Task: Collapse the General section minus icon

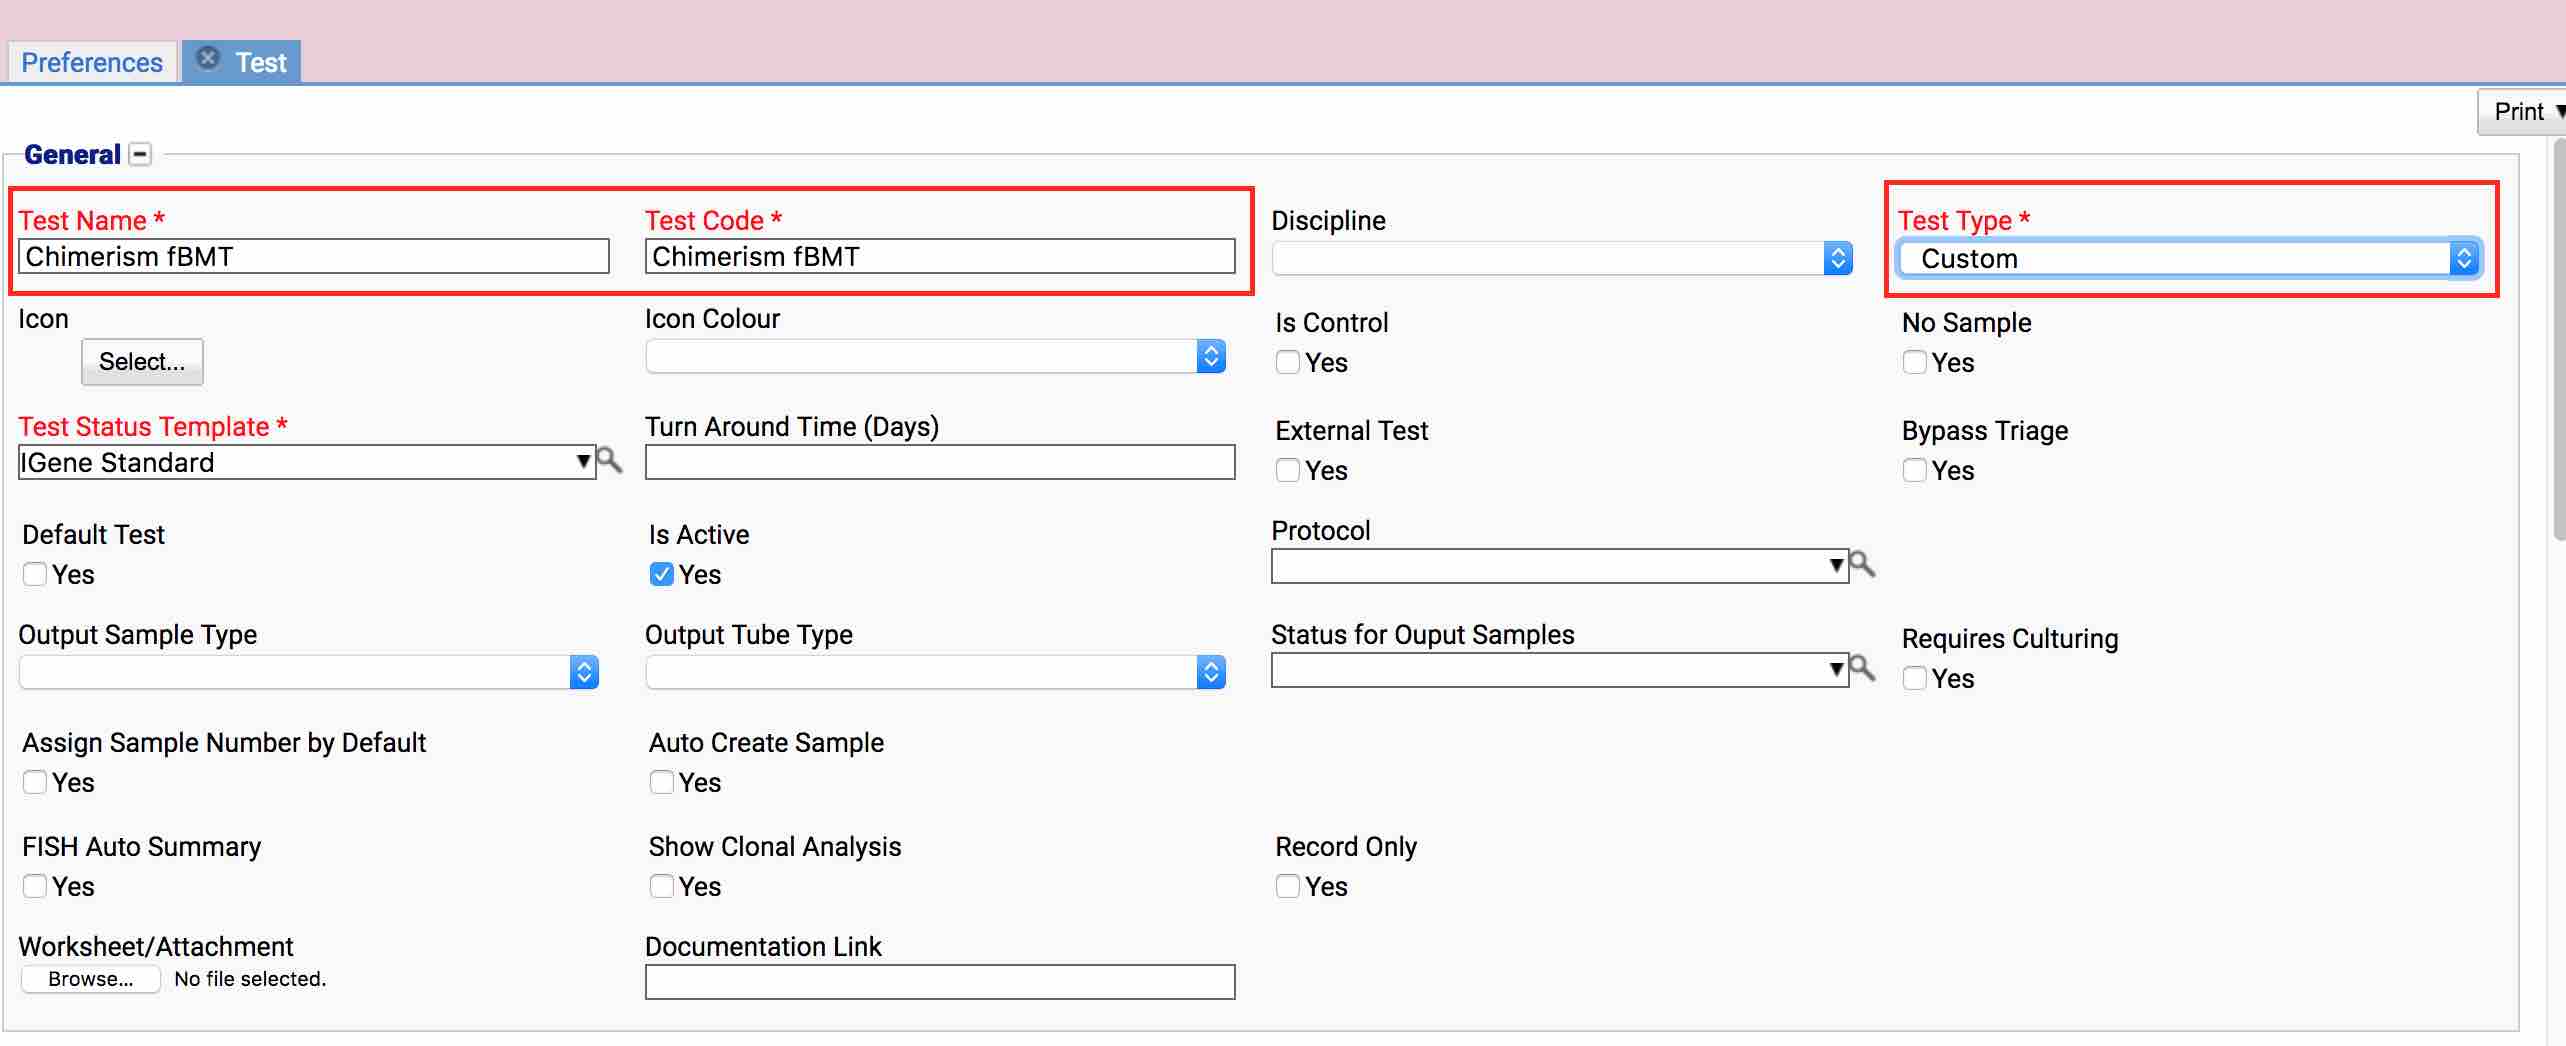Action: click(141, 155)
